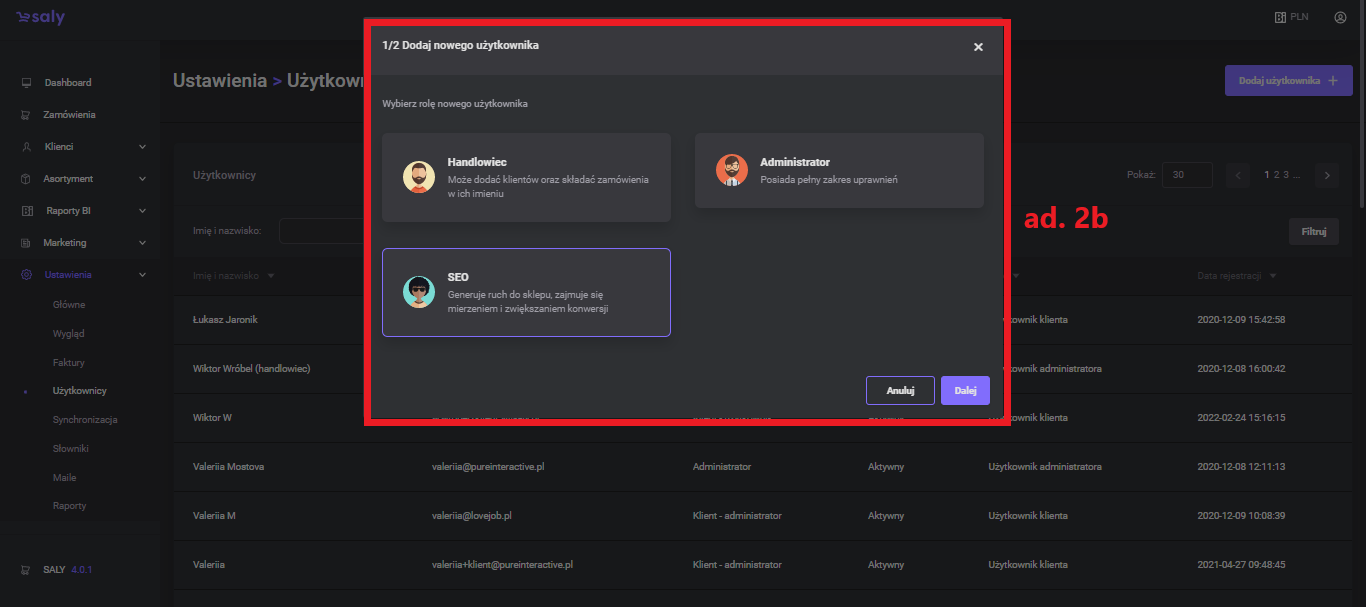Click the Dashboard monitor icon in sidebar
This screenshot has width=1366, height=607.
coord(26,83)
